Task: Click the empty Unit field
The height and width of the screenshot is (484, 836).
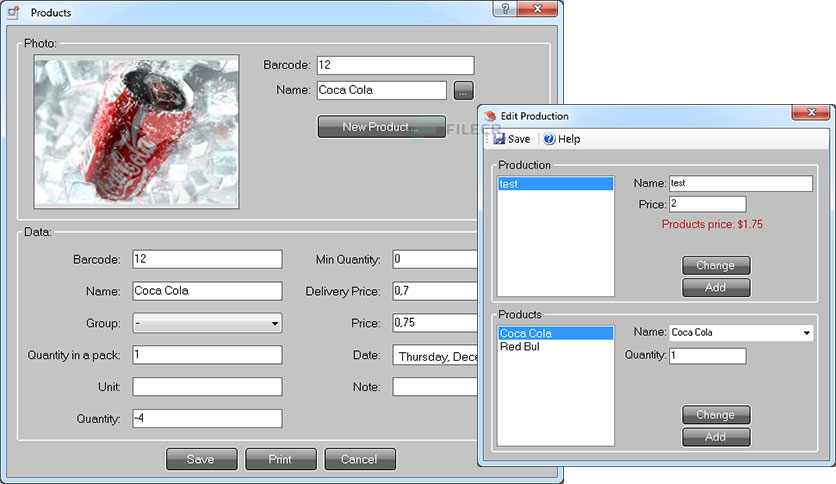Action: (x=207, y=387)
